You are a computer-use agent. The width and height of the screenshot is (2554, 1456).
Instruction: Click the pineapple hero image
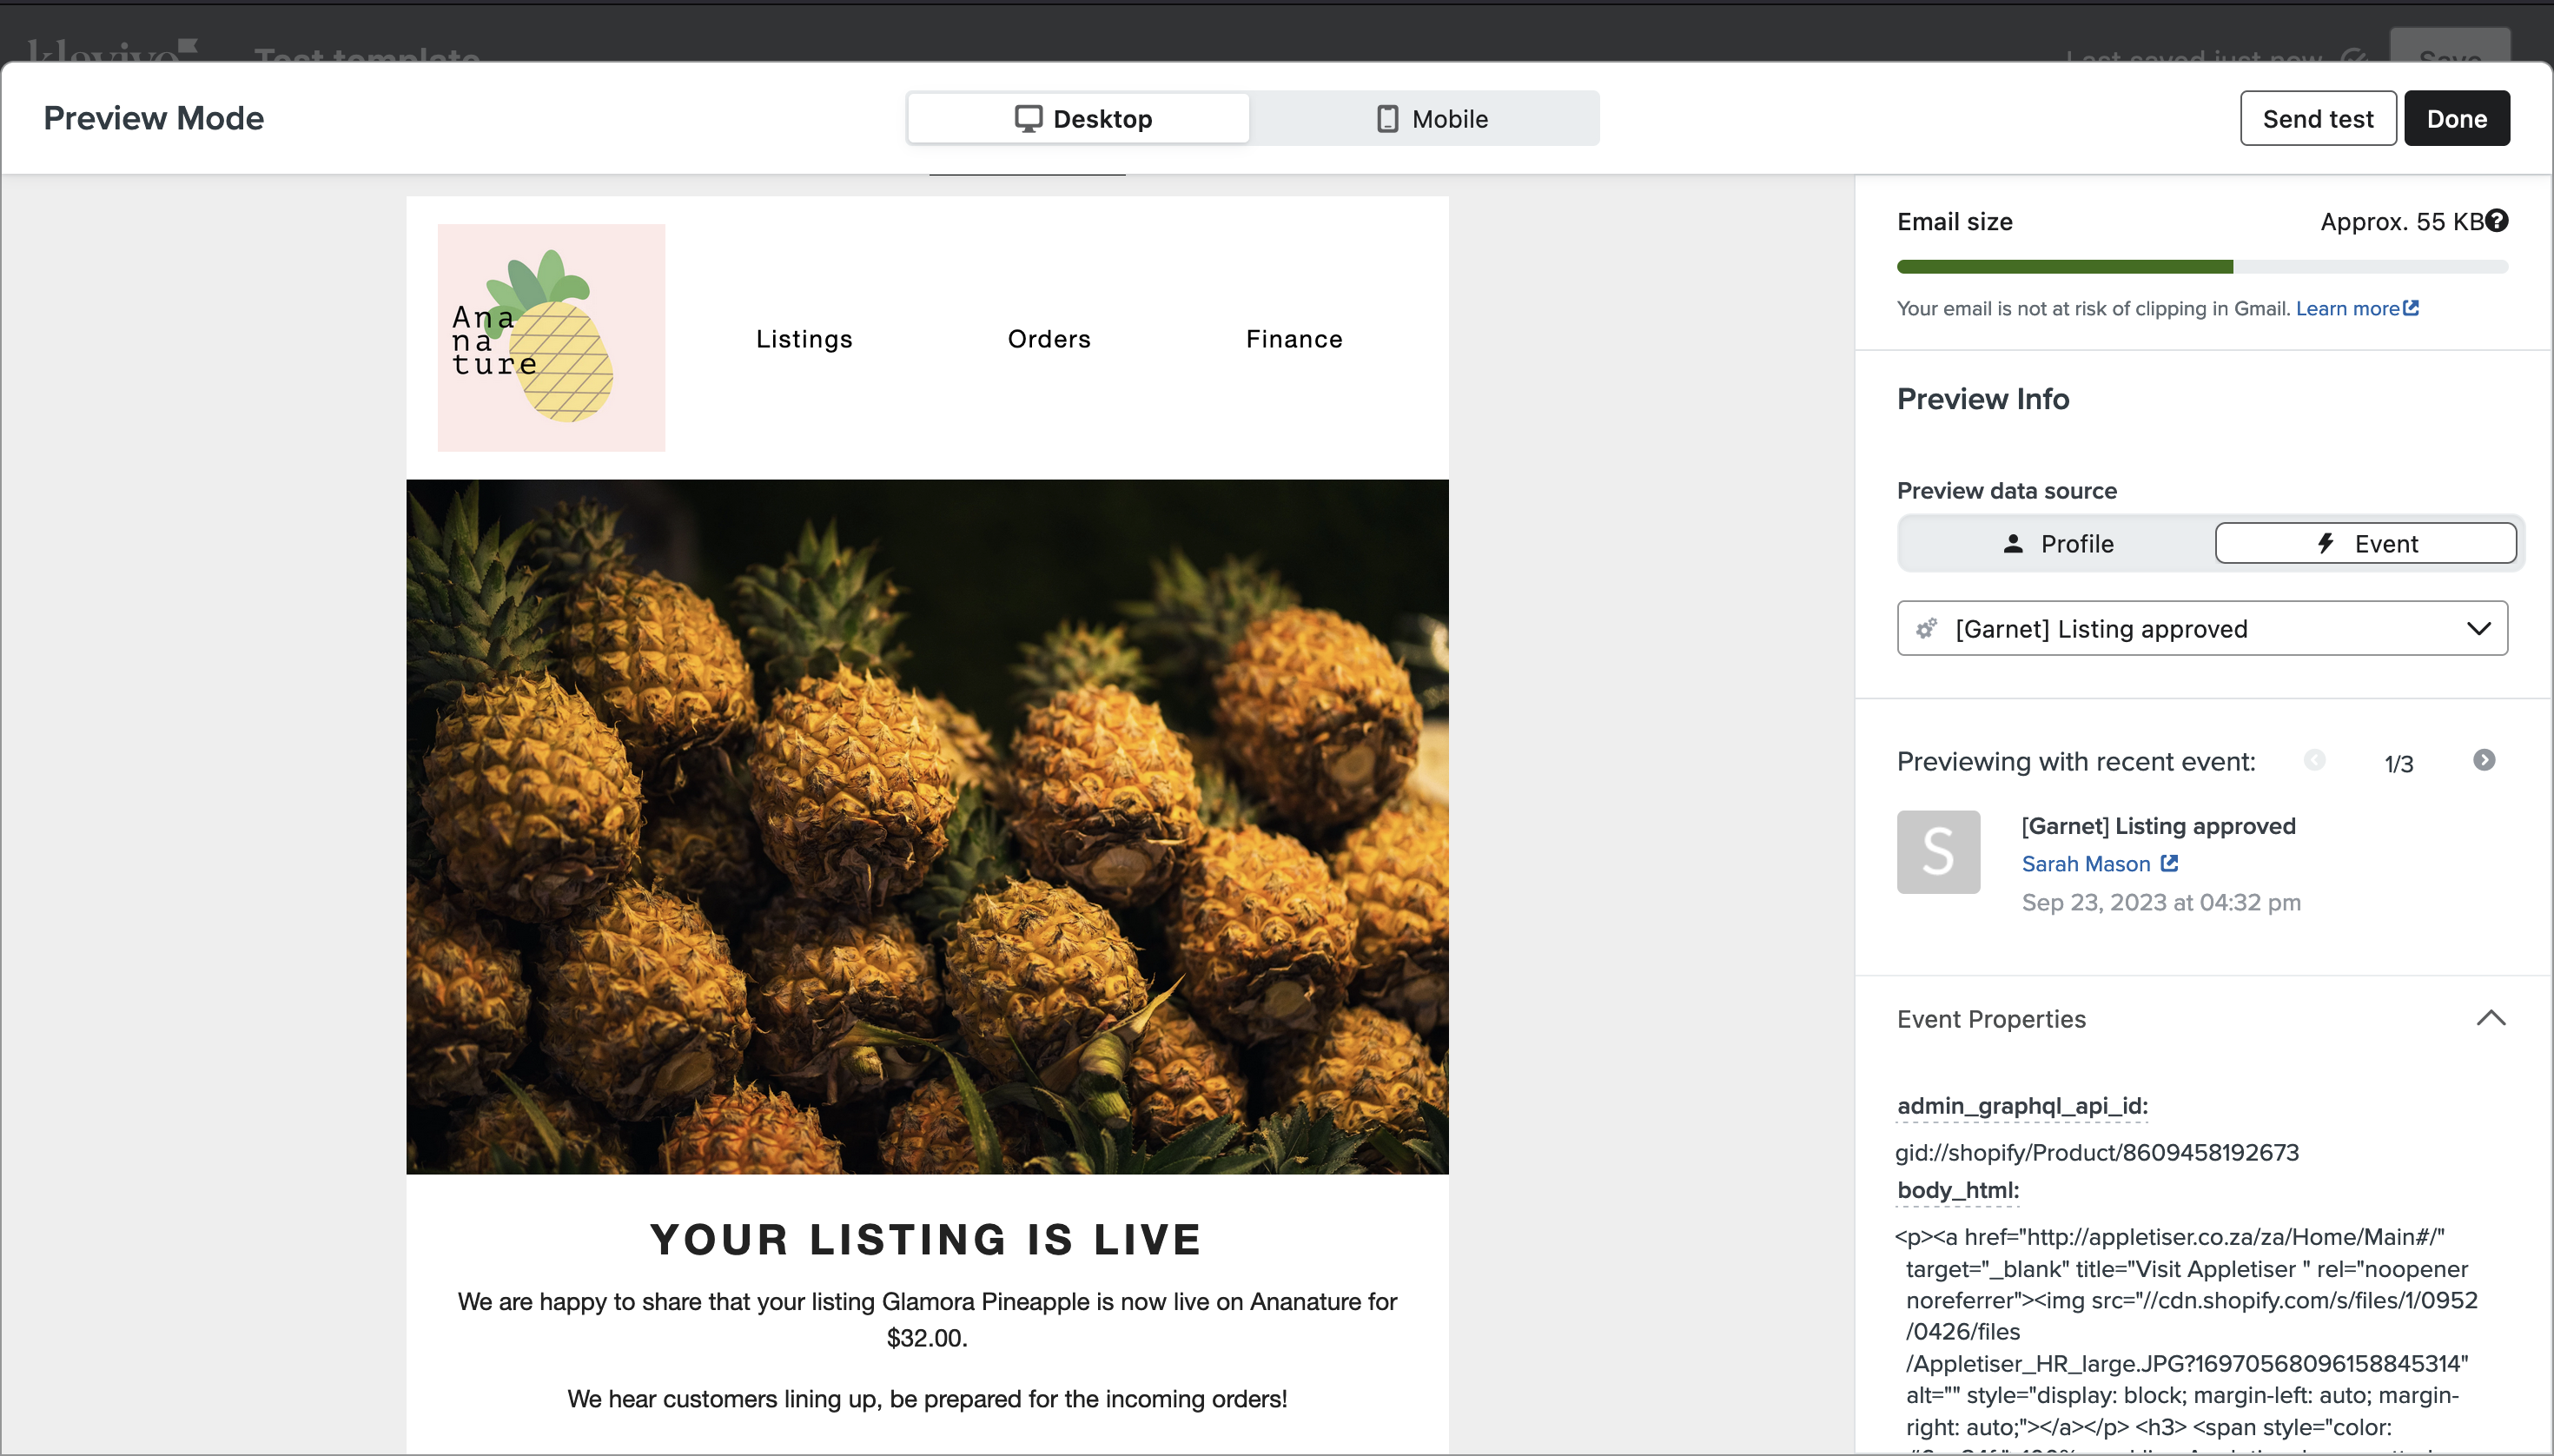coord(927,826)
